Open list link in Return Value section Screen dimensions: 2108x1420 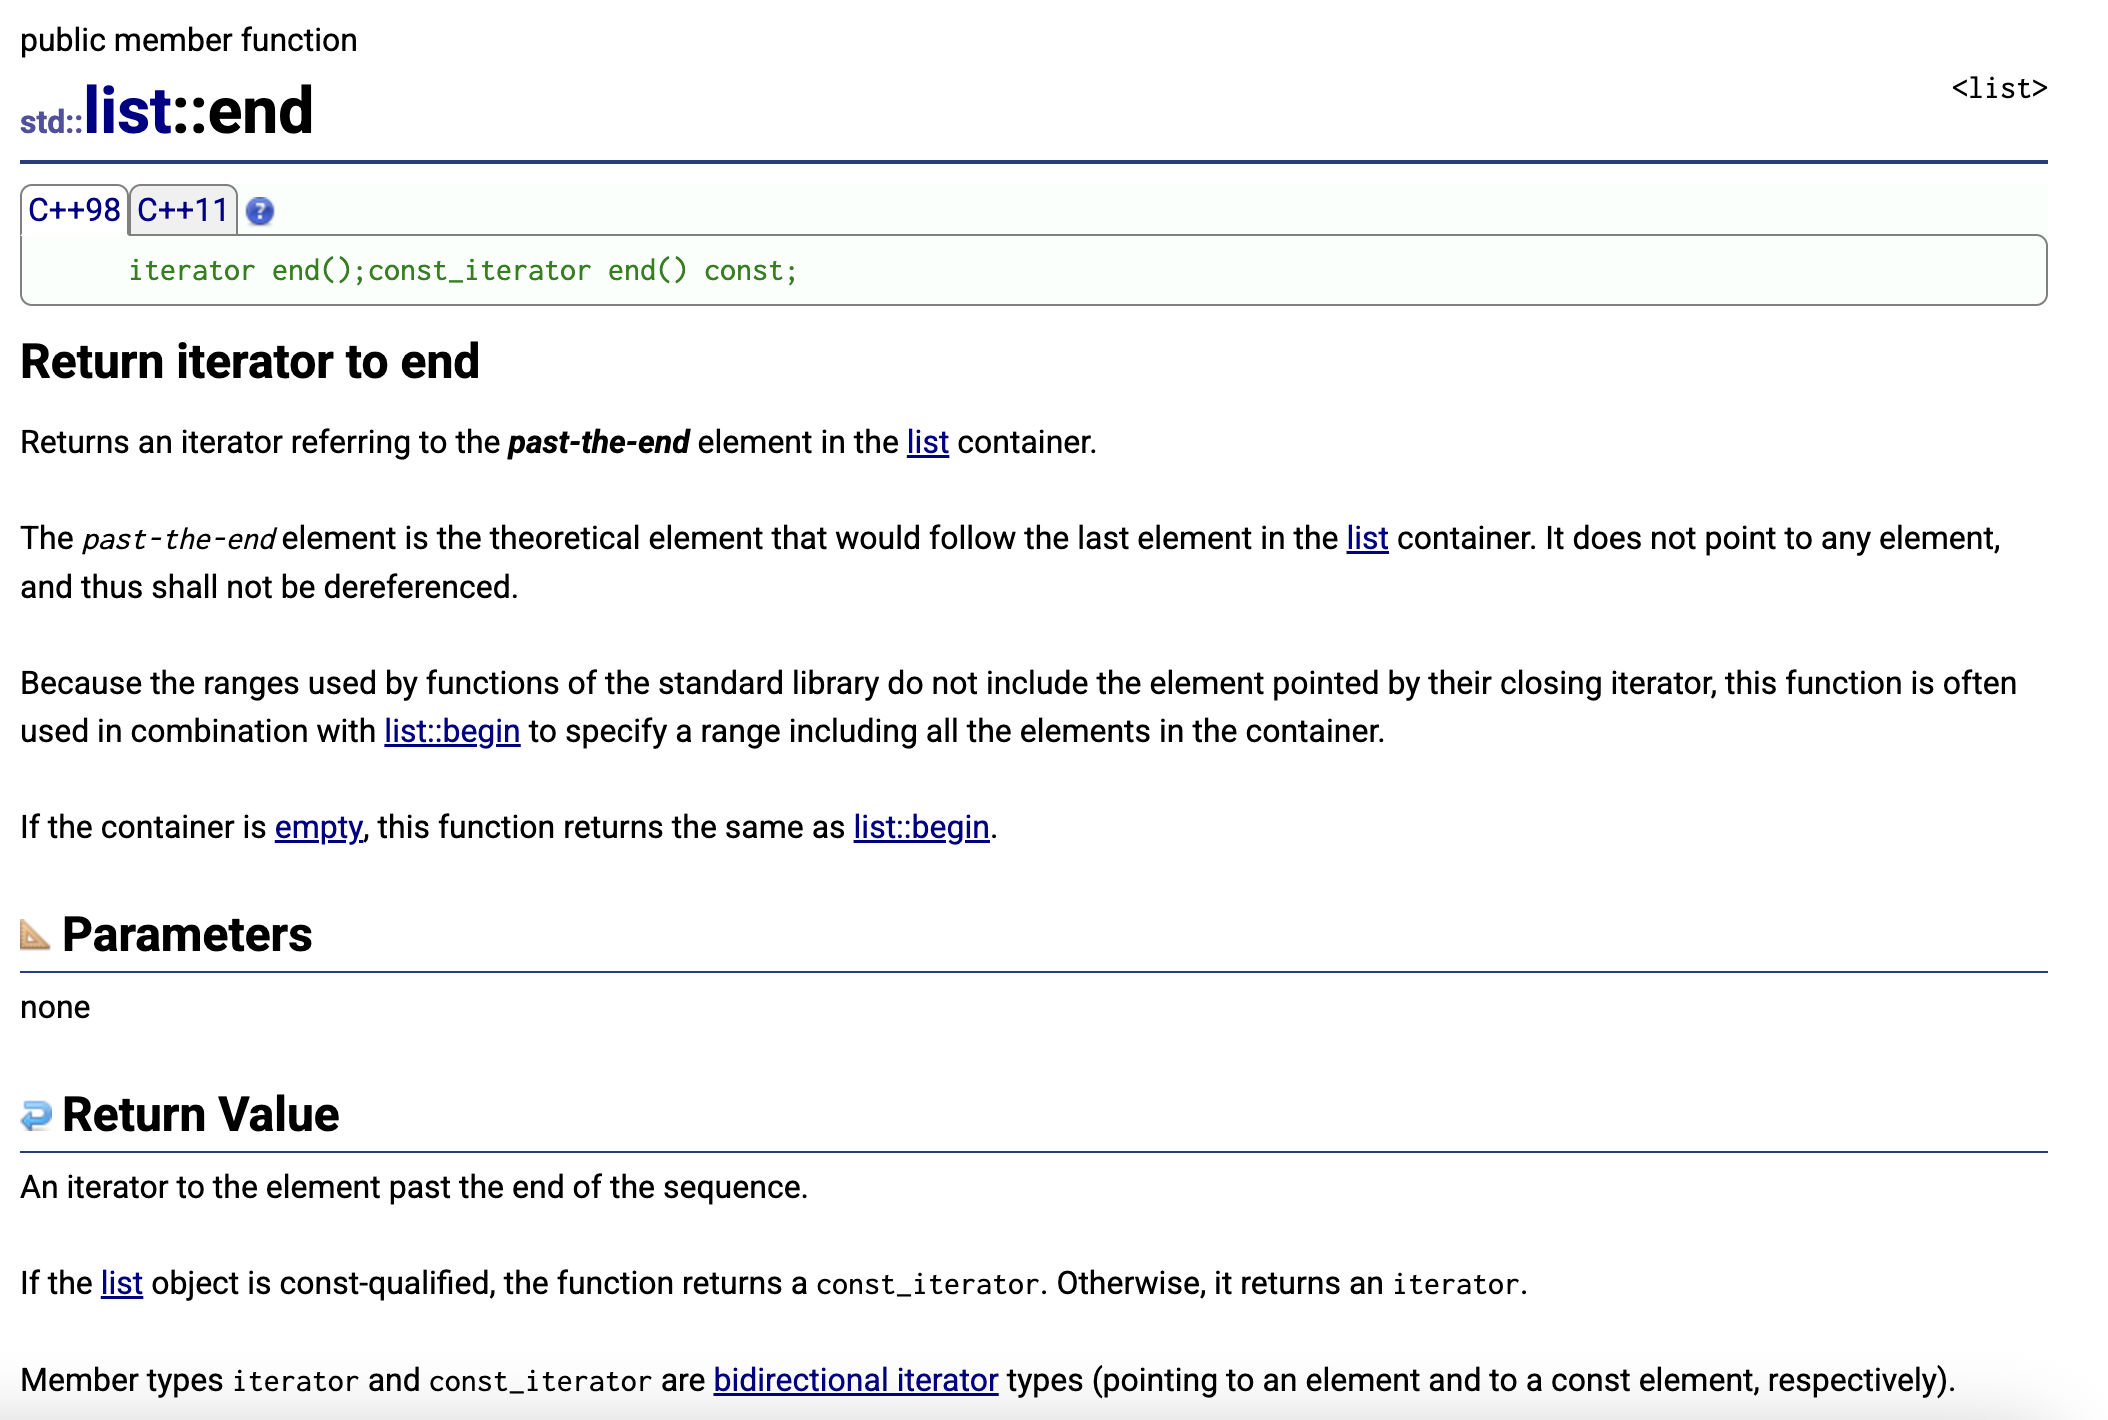[121, 1283]
